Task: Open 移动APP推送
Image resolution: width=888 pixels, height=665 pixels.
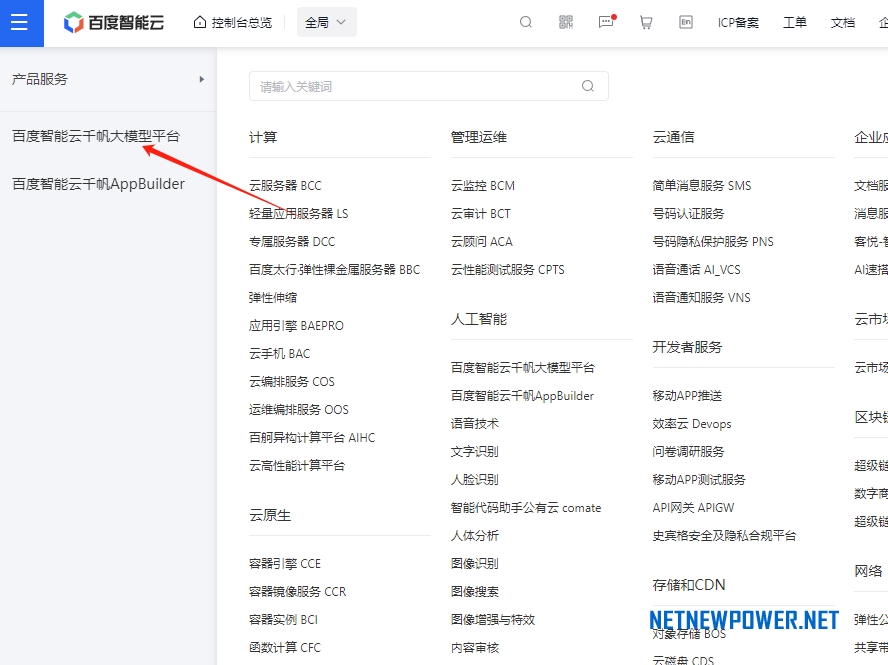Action: (x=688, y=396)
